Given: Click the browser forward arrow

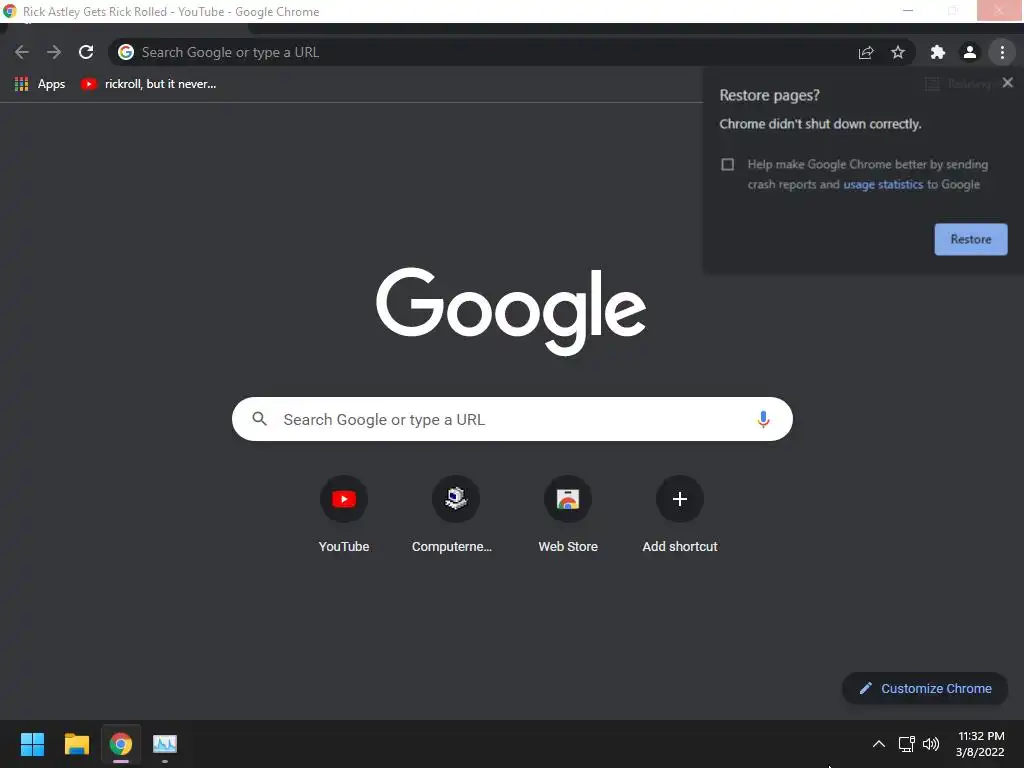Looking at the screenshot, I should pos(54,52).
